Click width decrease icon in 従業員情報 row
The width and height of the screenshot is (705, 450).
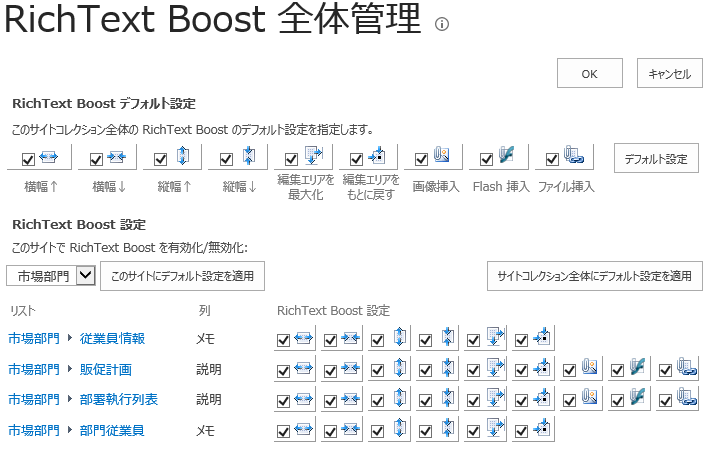[351, 337]
